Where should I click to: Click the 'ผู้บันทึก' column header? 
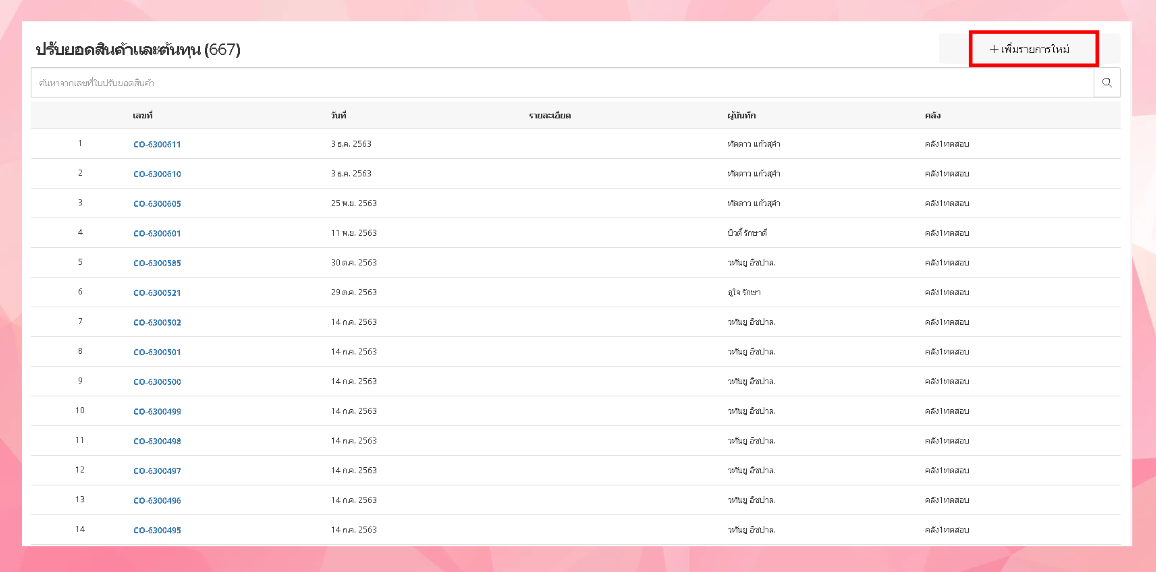740,115
